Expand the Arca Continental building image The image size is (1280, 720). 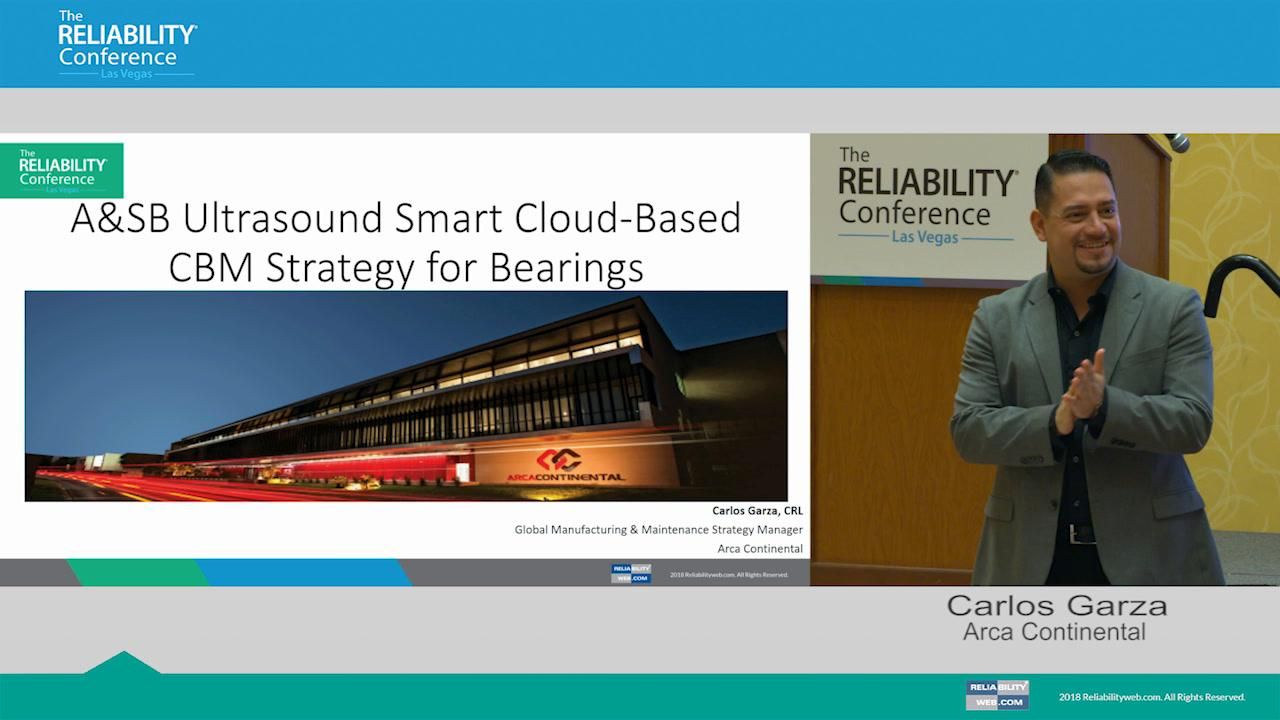[405, 396]
